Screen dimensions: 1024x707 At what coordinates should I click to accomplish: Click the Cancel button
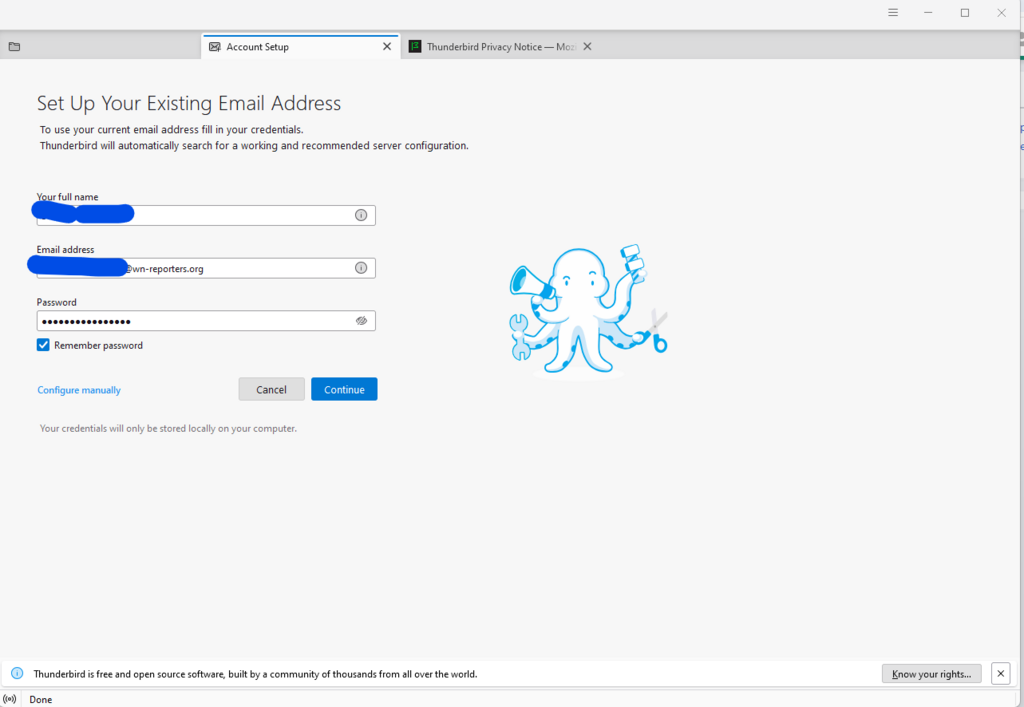tap(271, 389)
